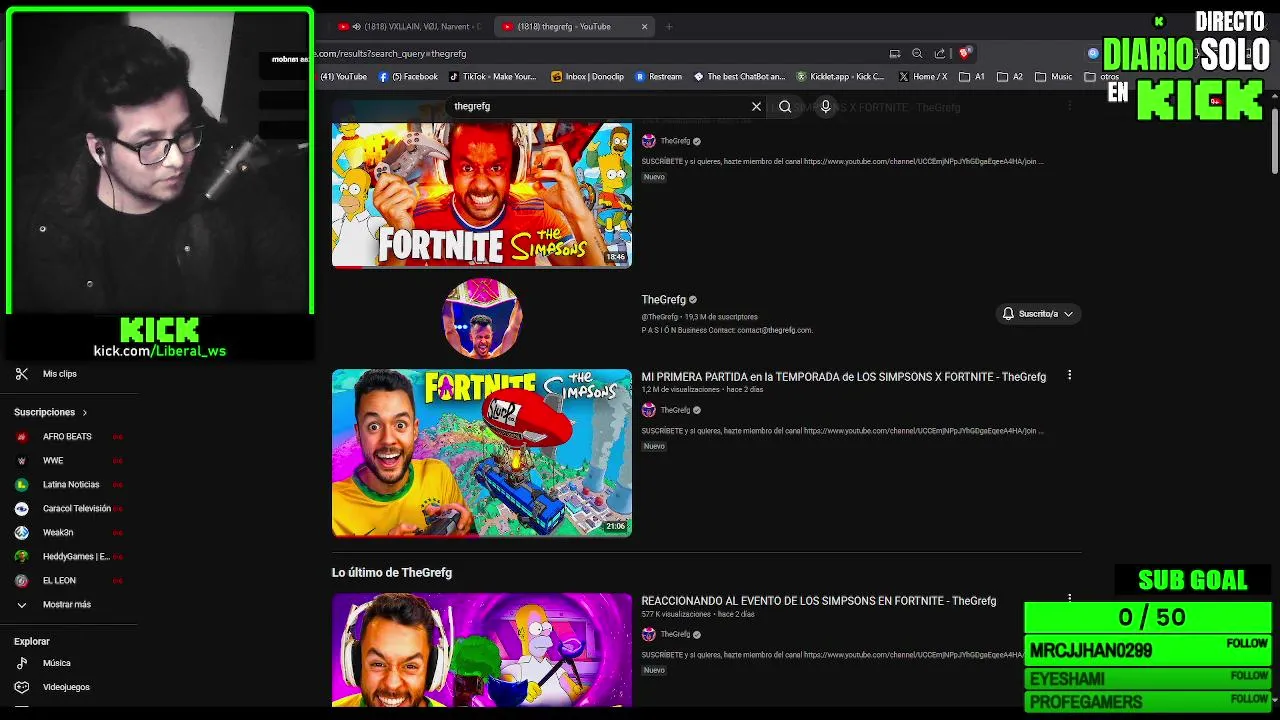Open REACCIONANDO AL EVENTO video title link
This screenshot has width=1280, height=720.
(x=818, y=601)
